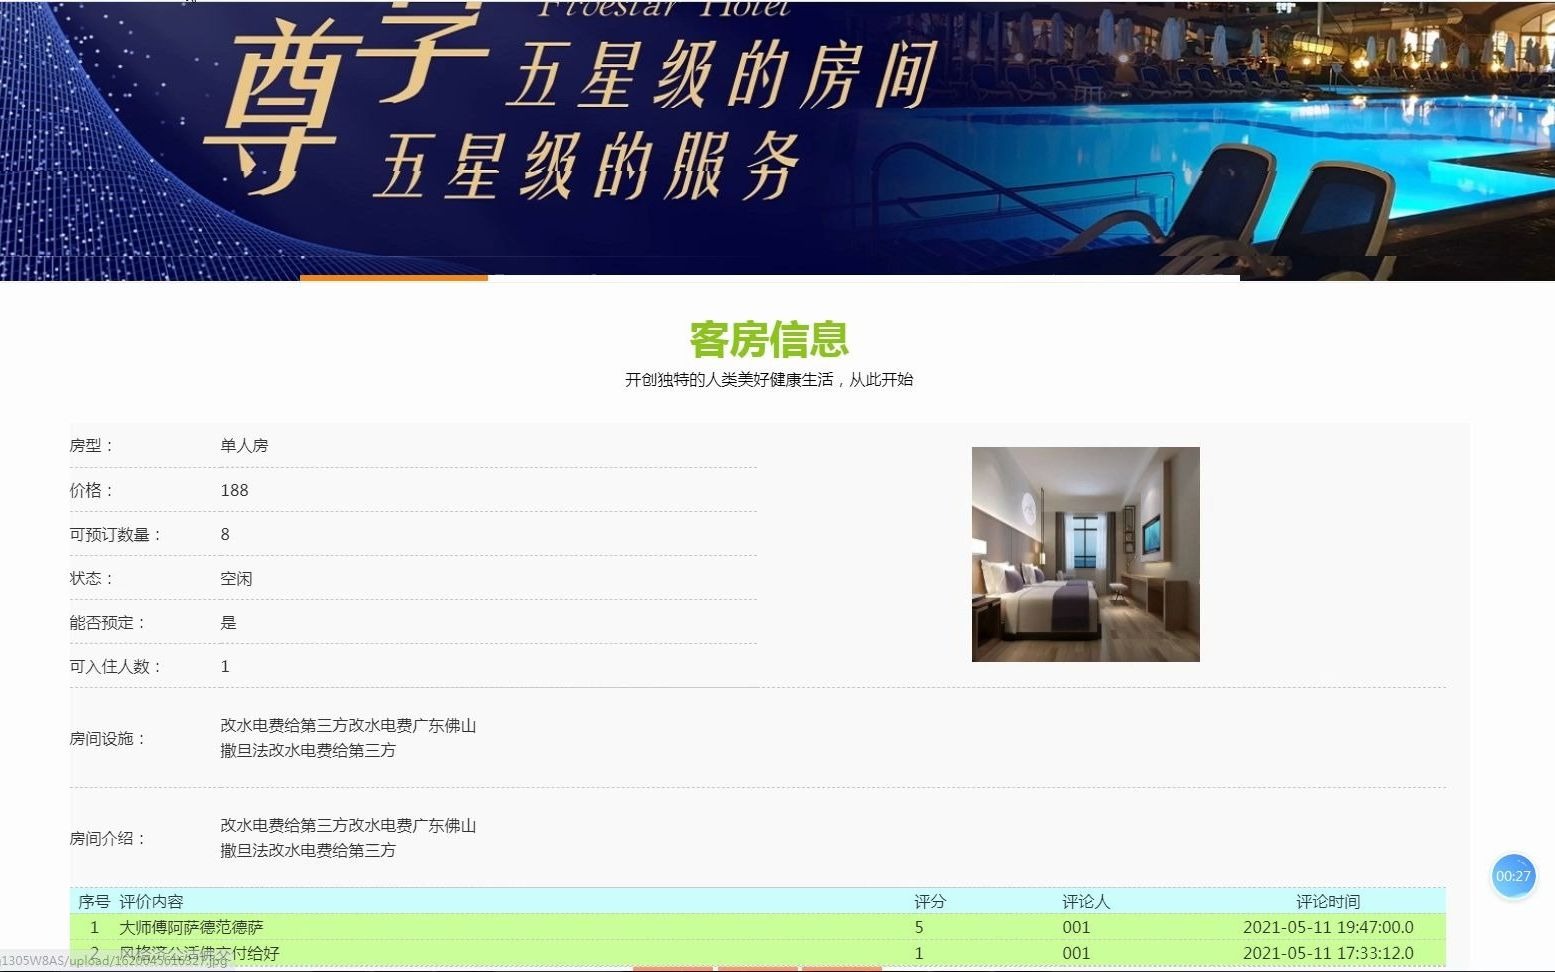Click the 评价内容 column header
Screen dimensions: 1555x972
coord(152,900)
